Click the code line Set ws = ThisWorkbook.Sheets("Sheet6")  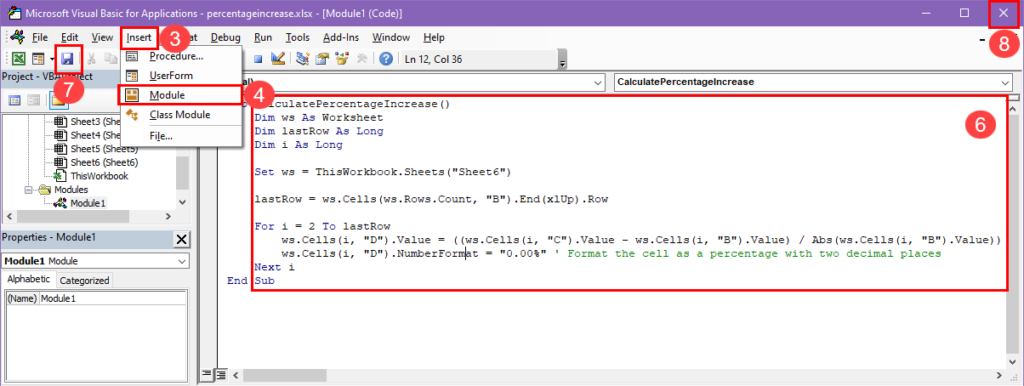pos(383,172)
